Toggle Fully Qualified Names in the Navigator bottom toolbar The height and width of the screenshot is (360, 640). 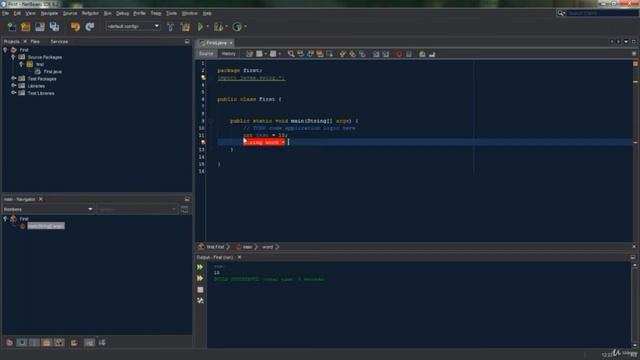[74, 342]
